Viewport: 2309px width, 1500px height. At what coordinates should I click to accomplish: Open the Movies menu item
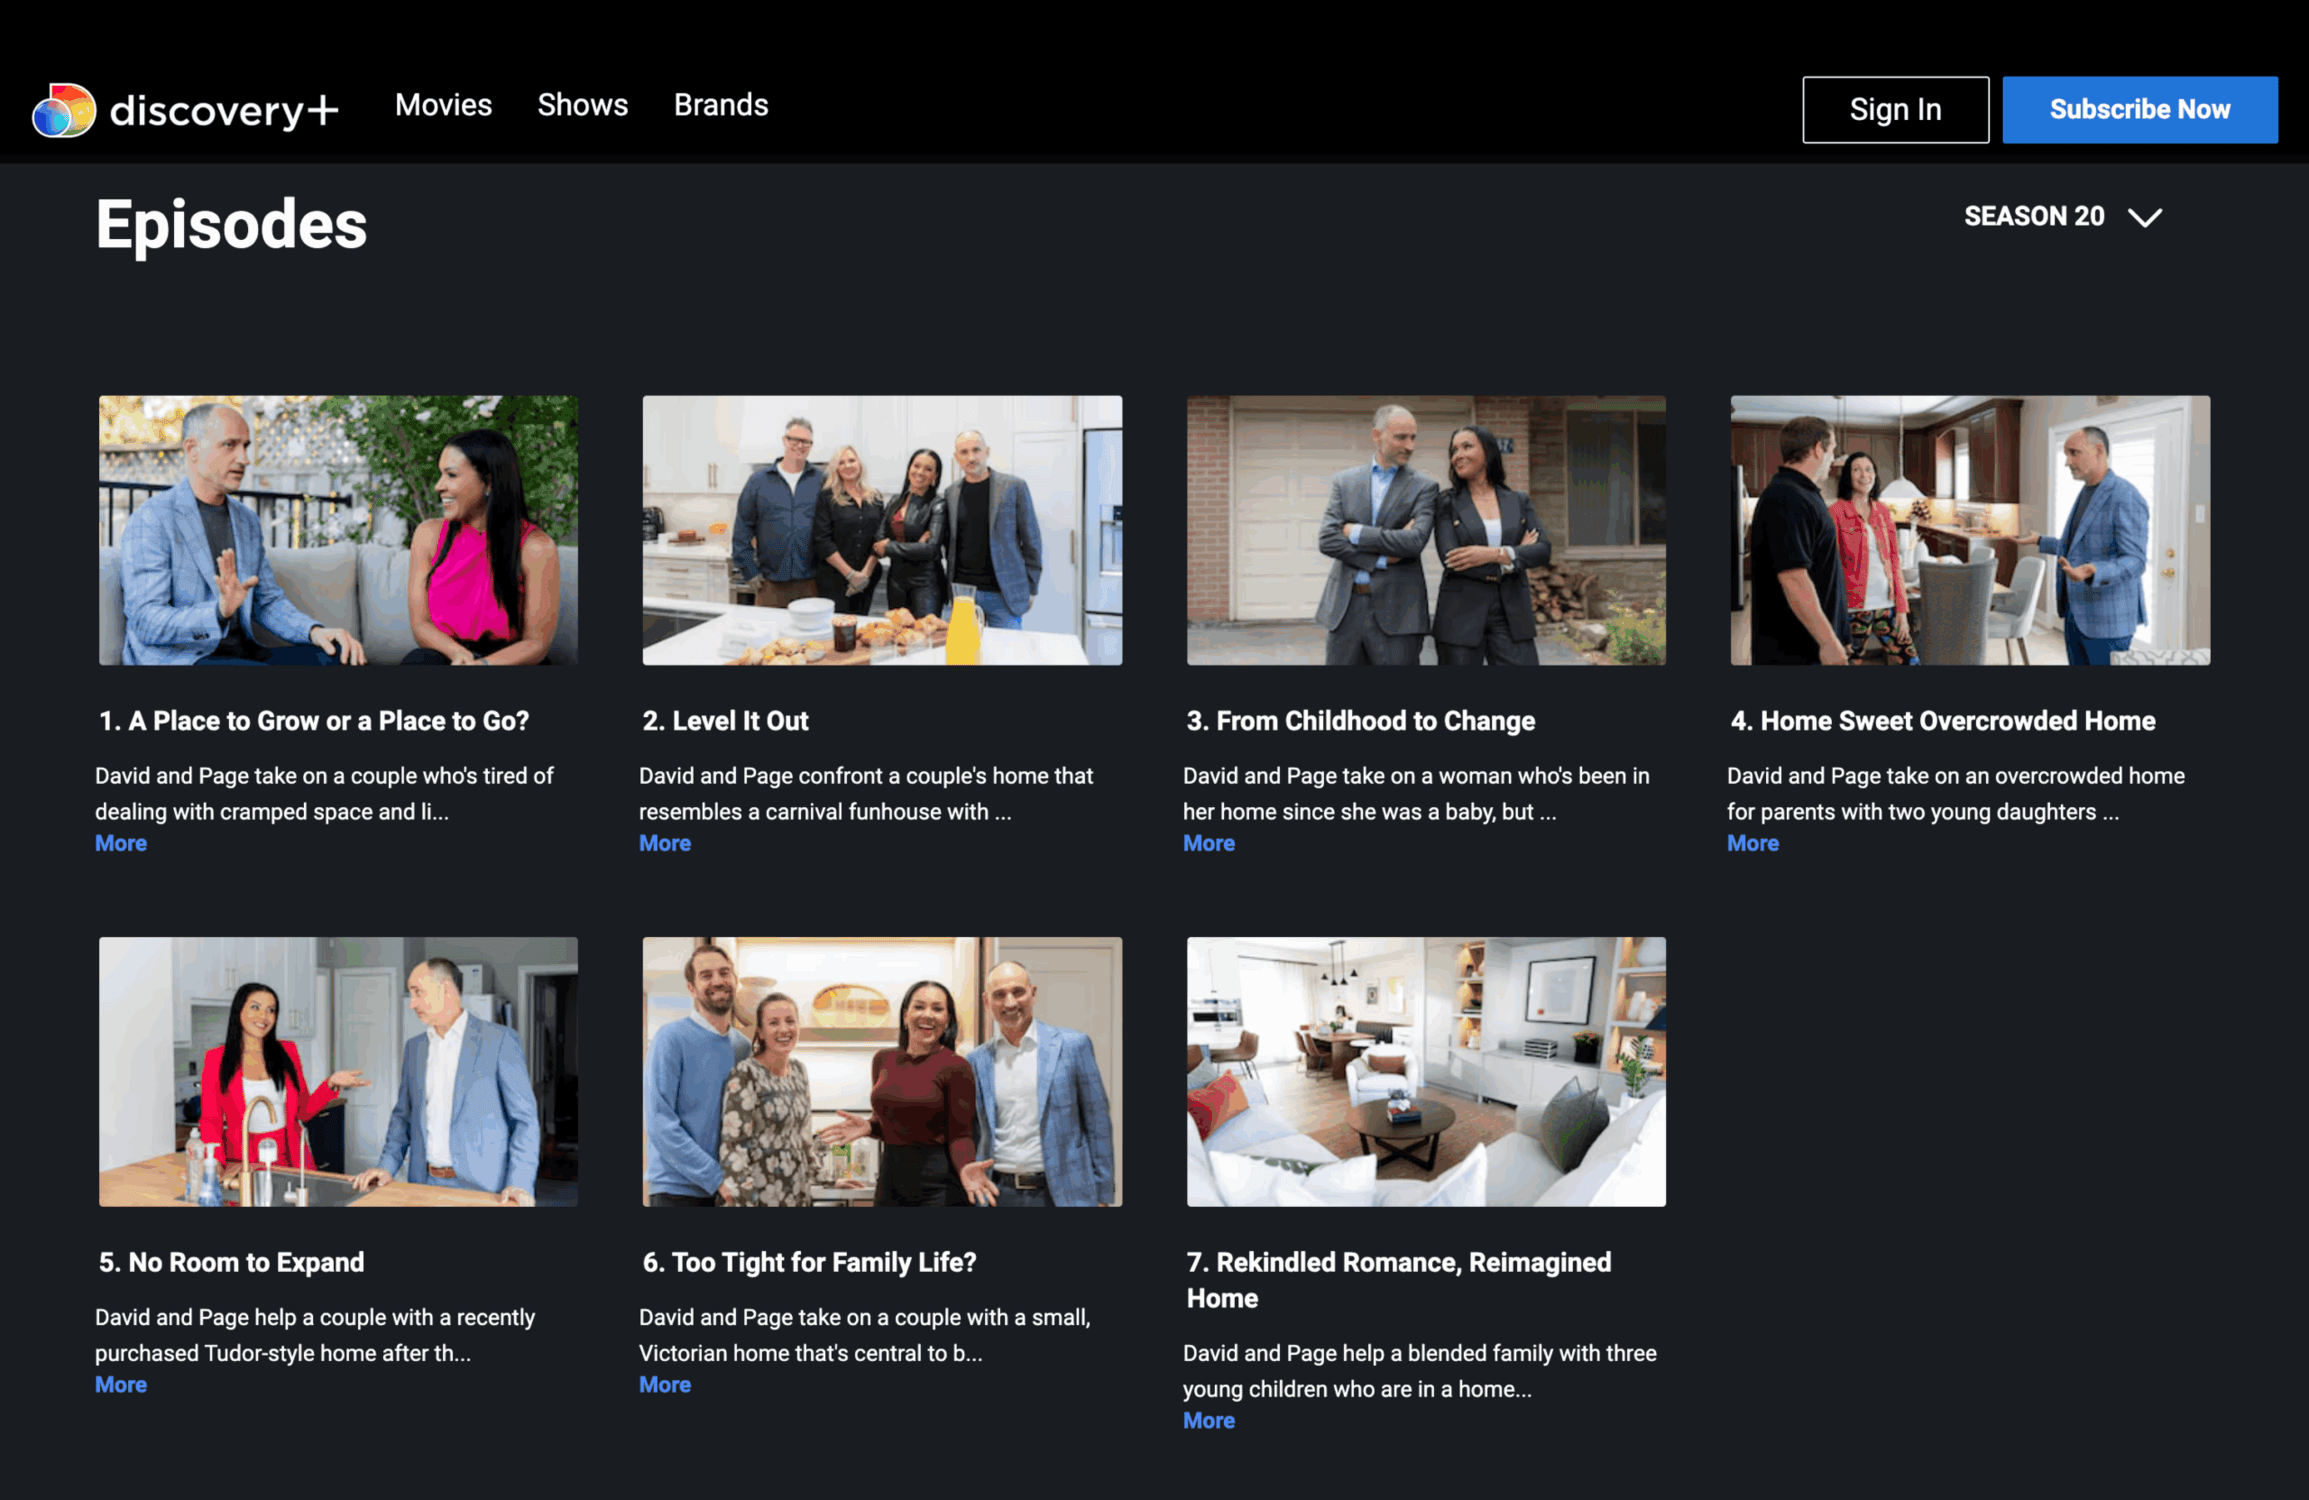[x=443, y=105]
